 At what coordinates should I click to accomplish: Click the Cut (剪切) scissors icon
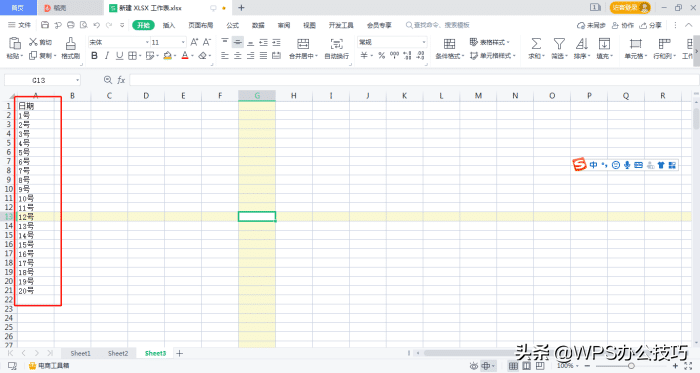[x=33, y=42]
